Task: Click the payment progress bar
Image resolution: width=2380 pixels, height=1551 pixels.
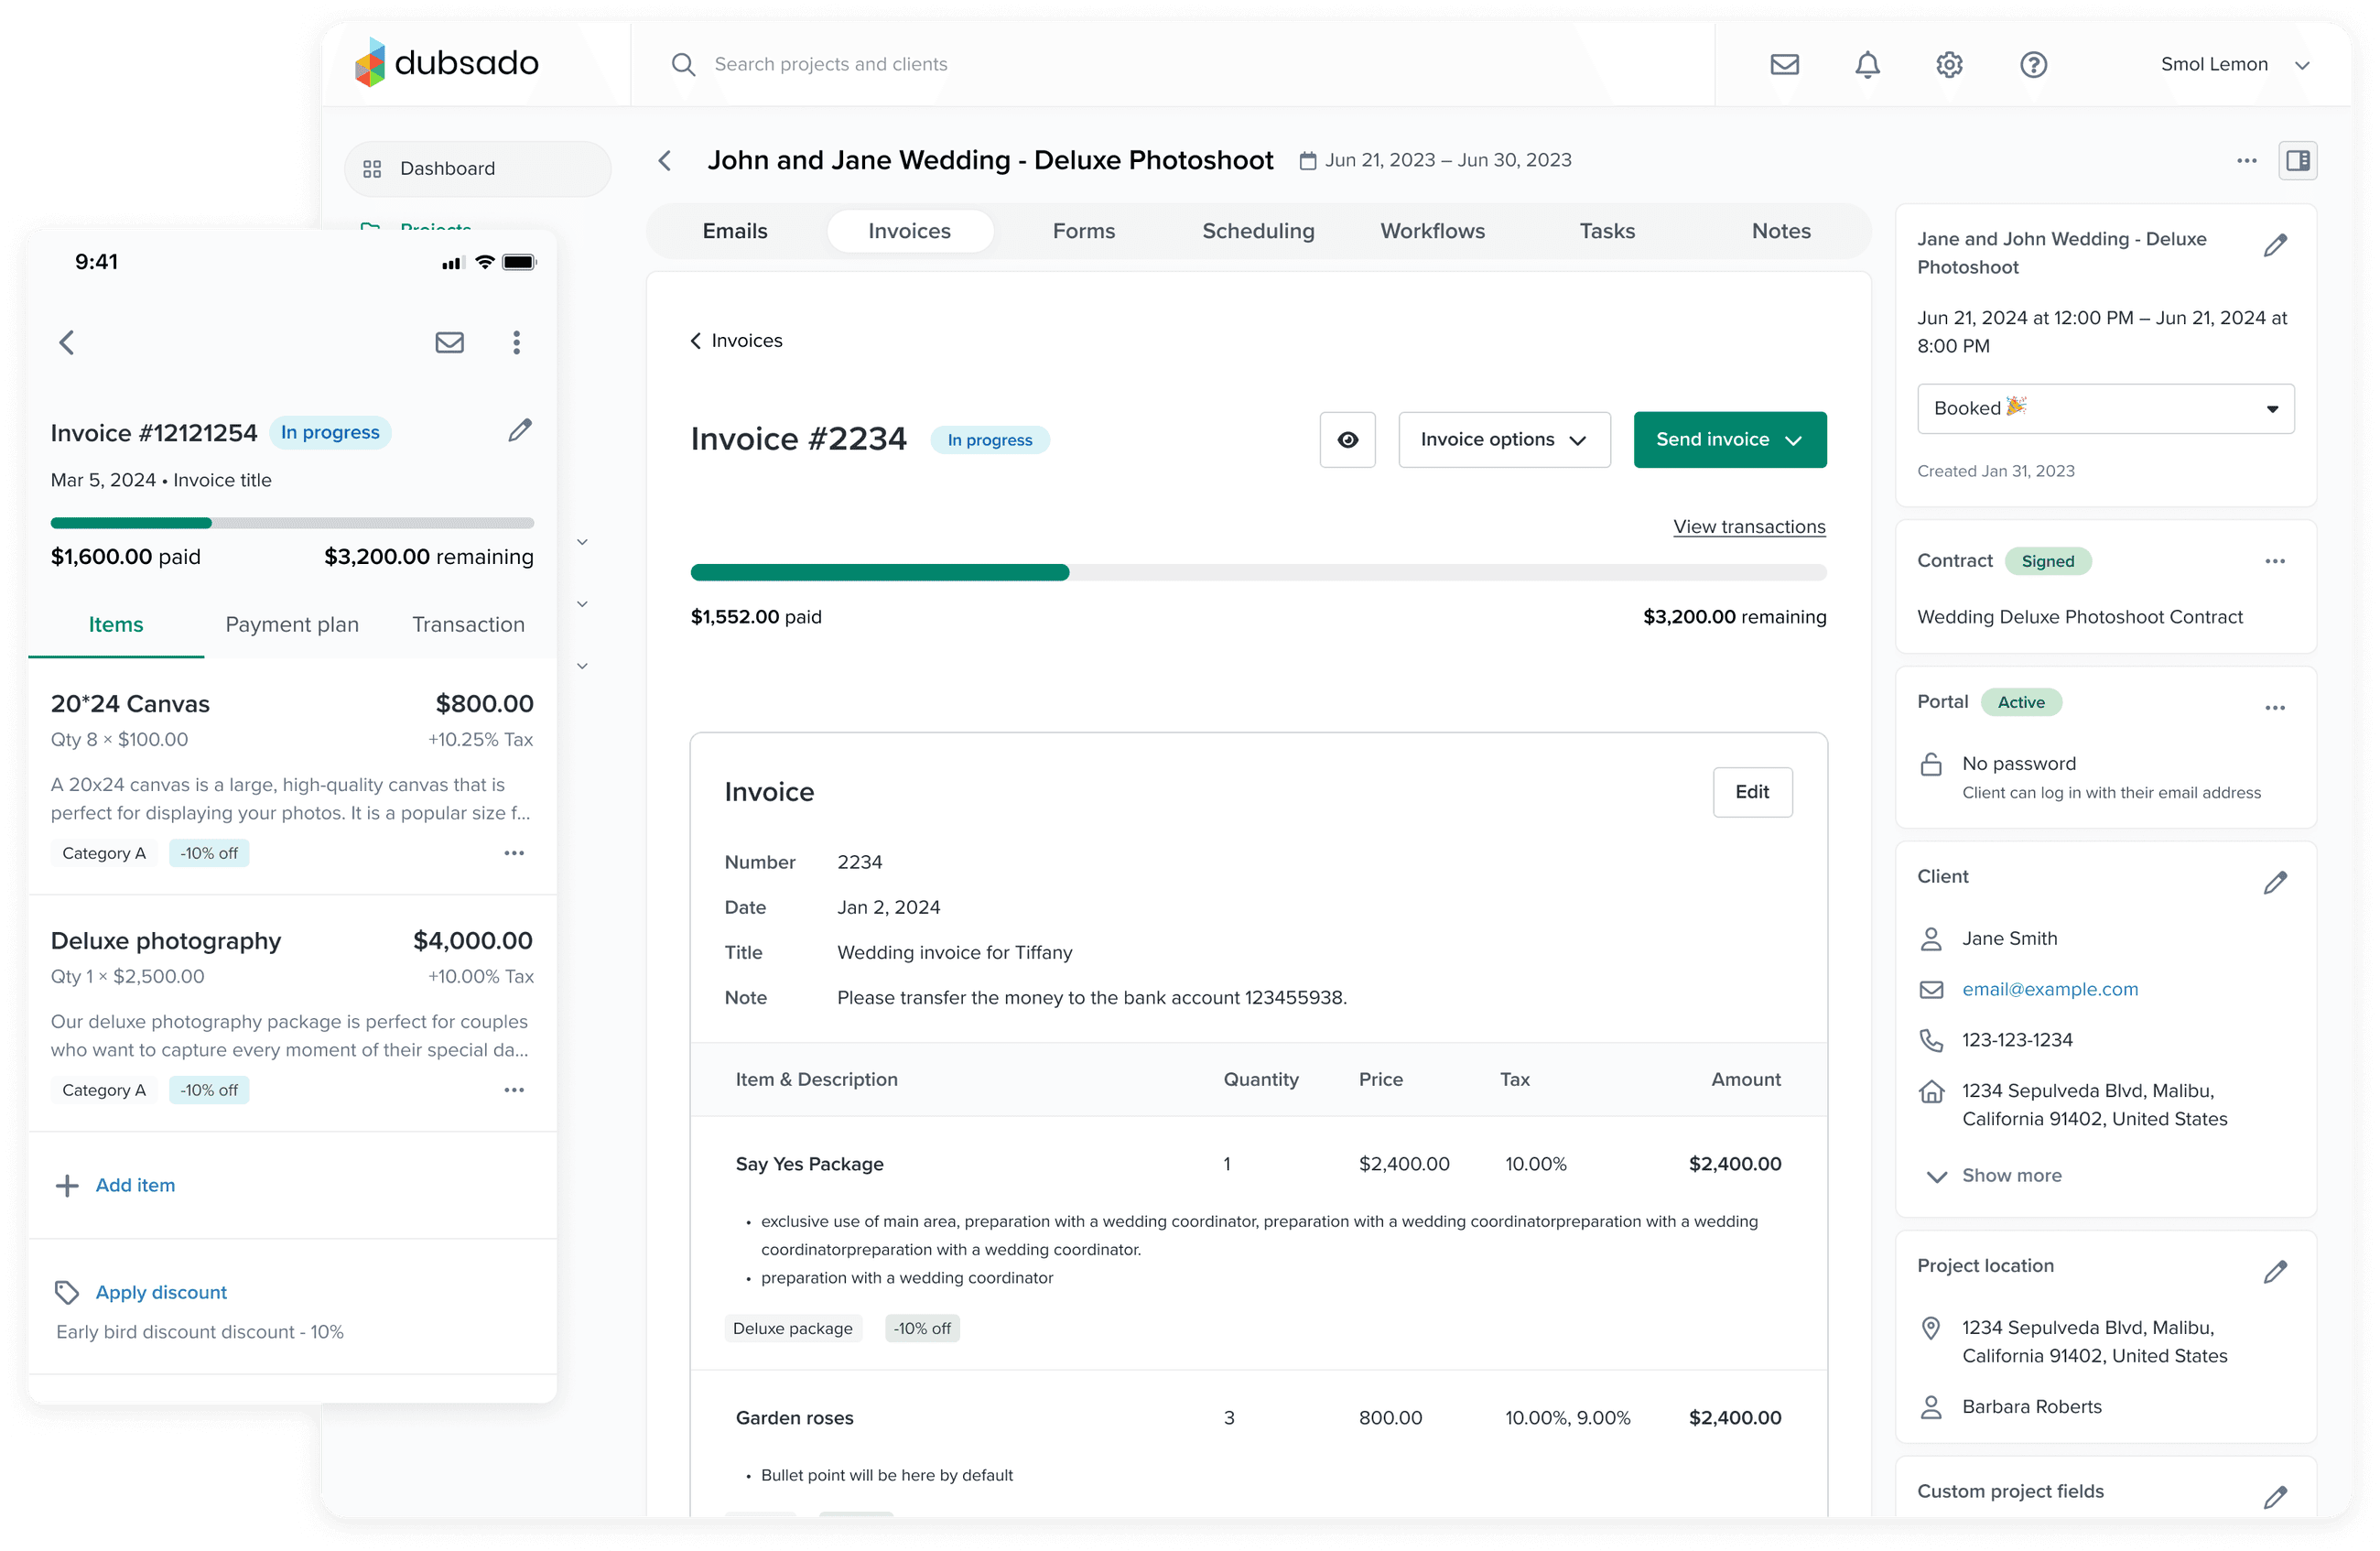Action: coord(1258,572)
